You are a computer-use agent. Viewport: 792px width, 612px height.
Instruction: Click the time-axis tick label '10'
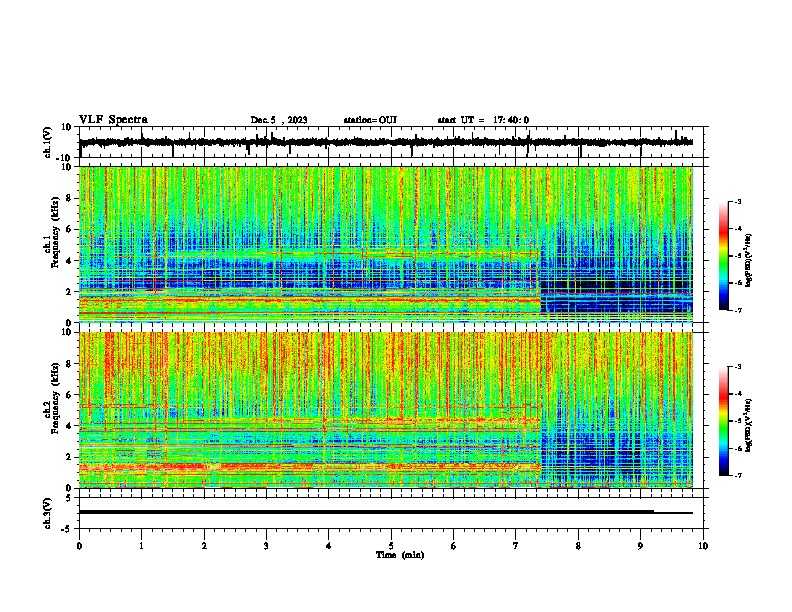pos(703,546)
